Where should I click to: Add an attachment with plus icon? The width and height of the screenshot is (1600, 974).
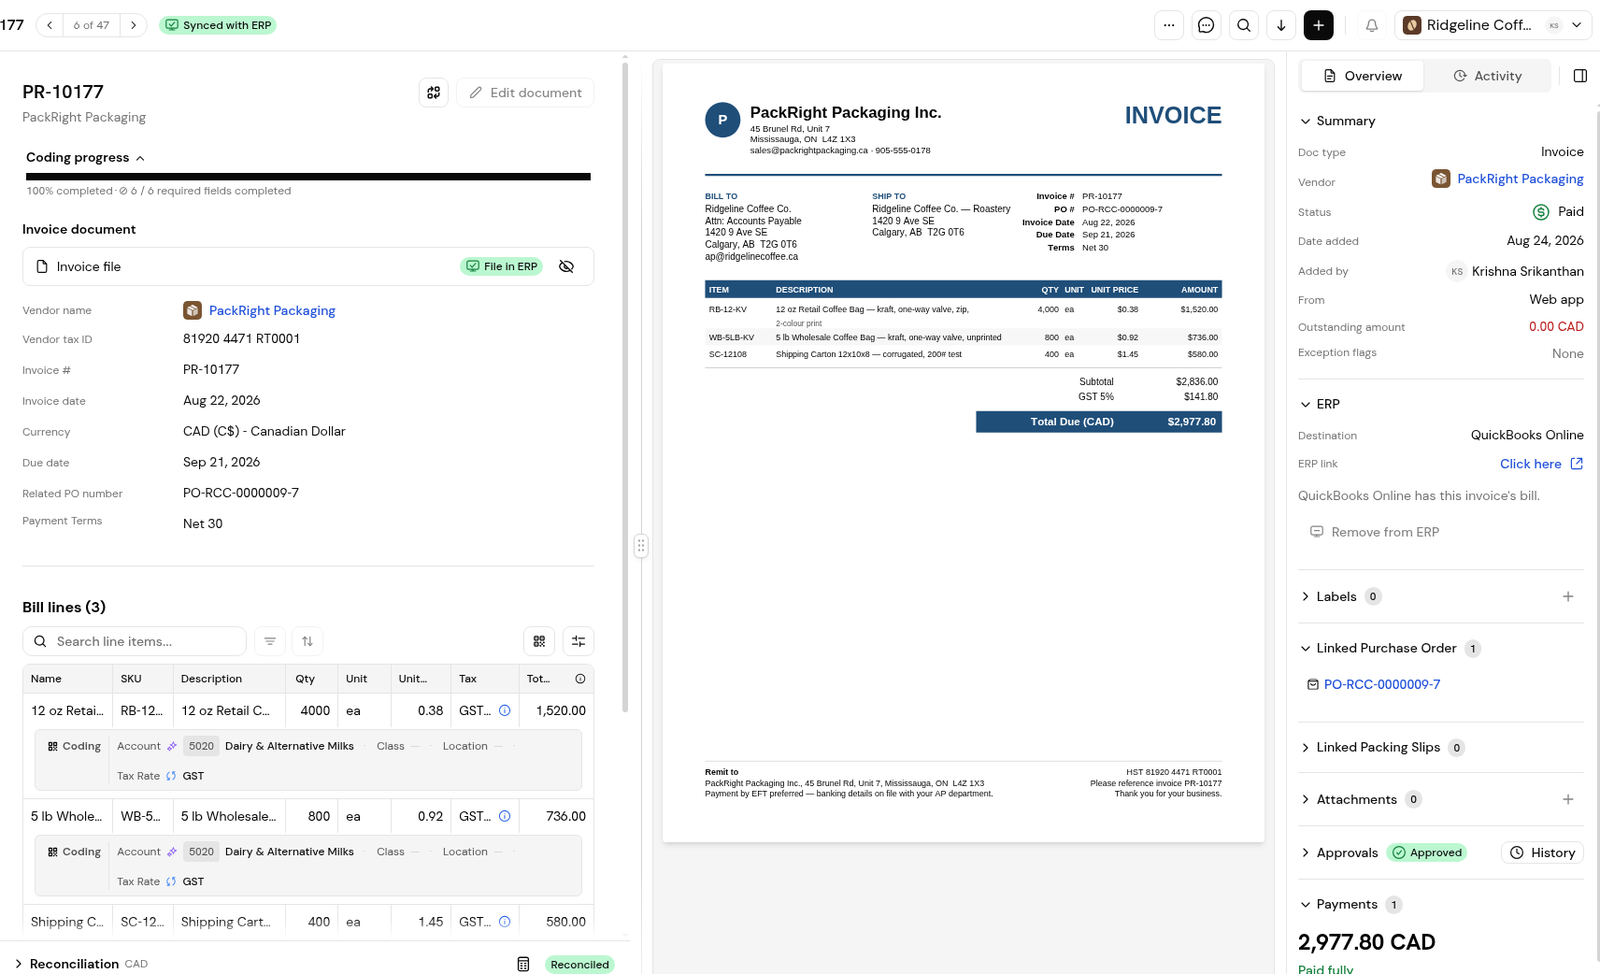tap(1568, 799)
